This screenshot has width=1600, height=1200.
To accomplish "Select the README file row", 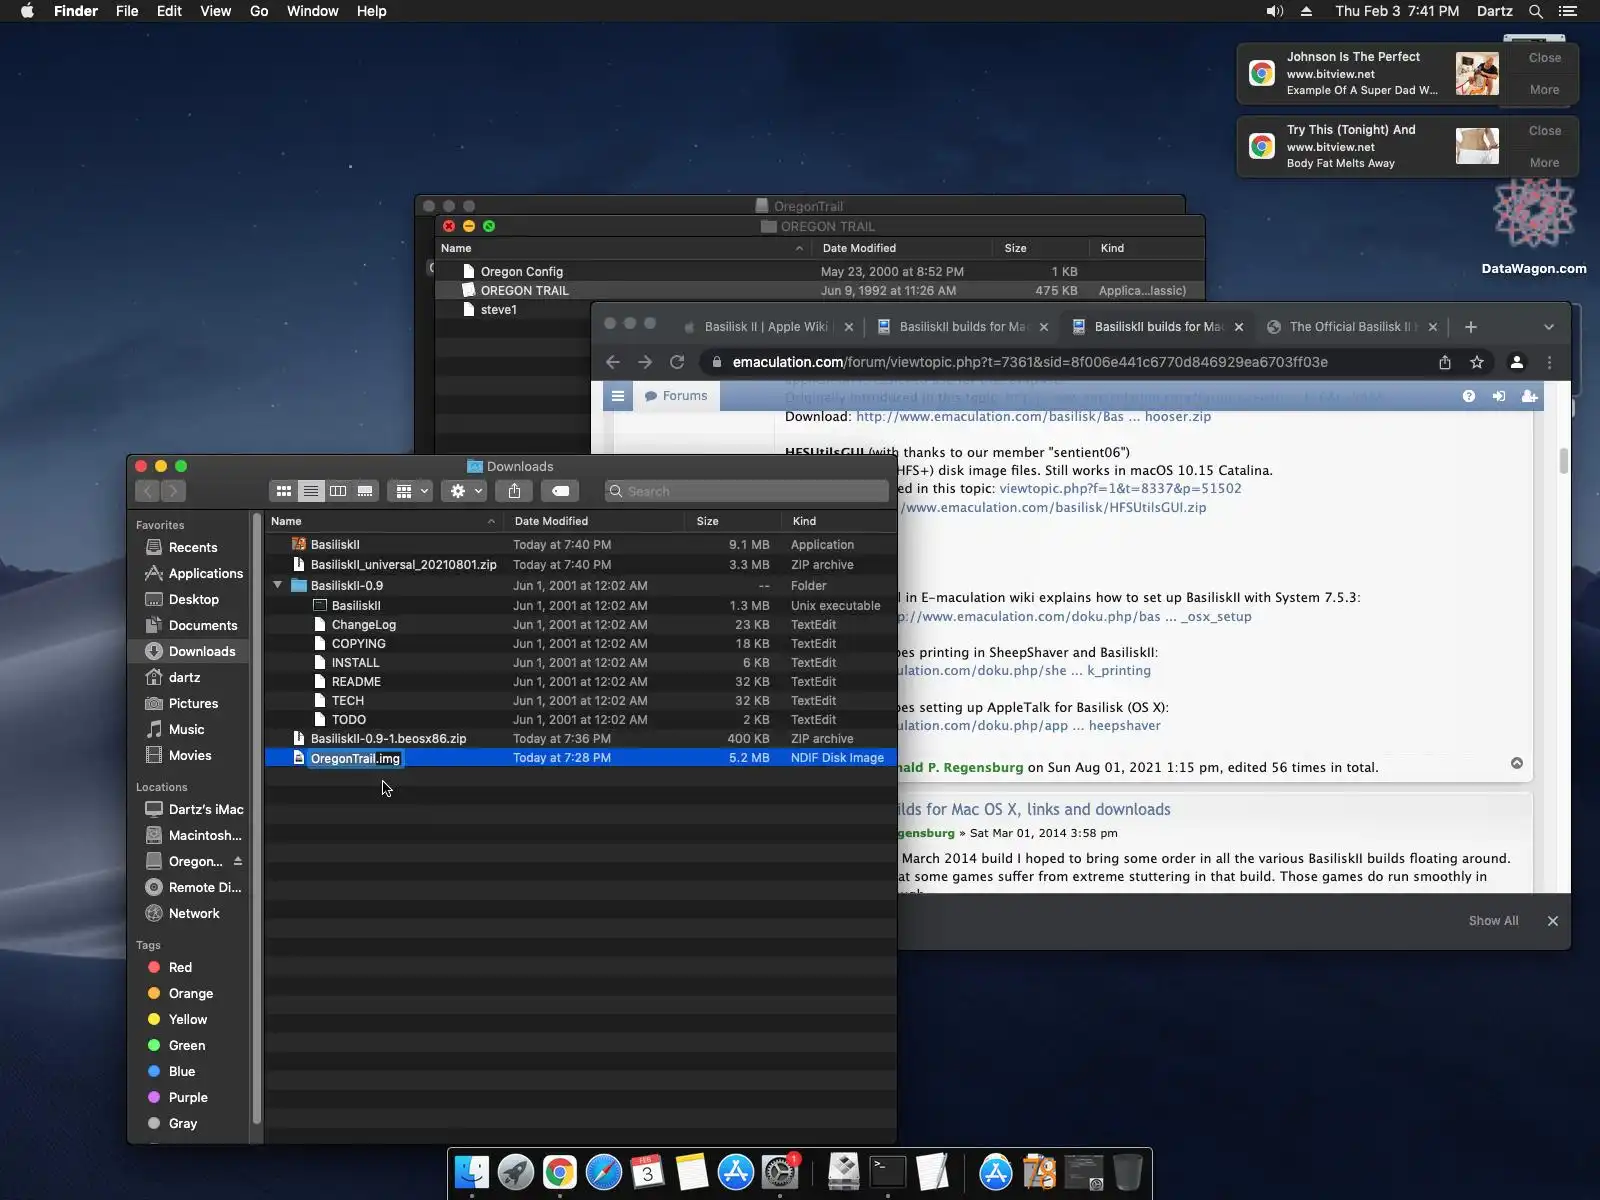I will [x=581, y=681].
